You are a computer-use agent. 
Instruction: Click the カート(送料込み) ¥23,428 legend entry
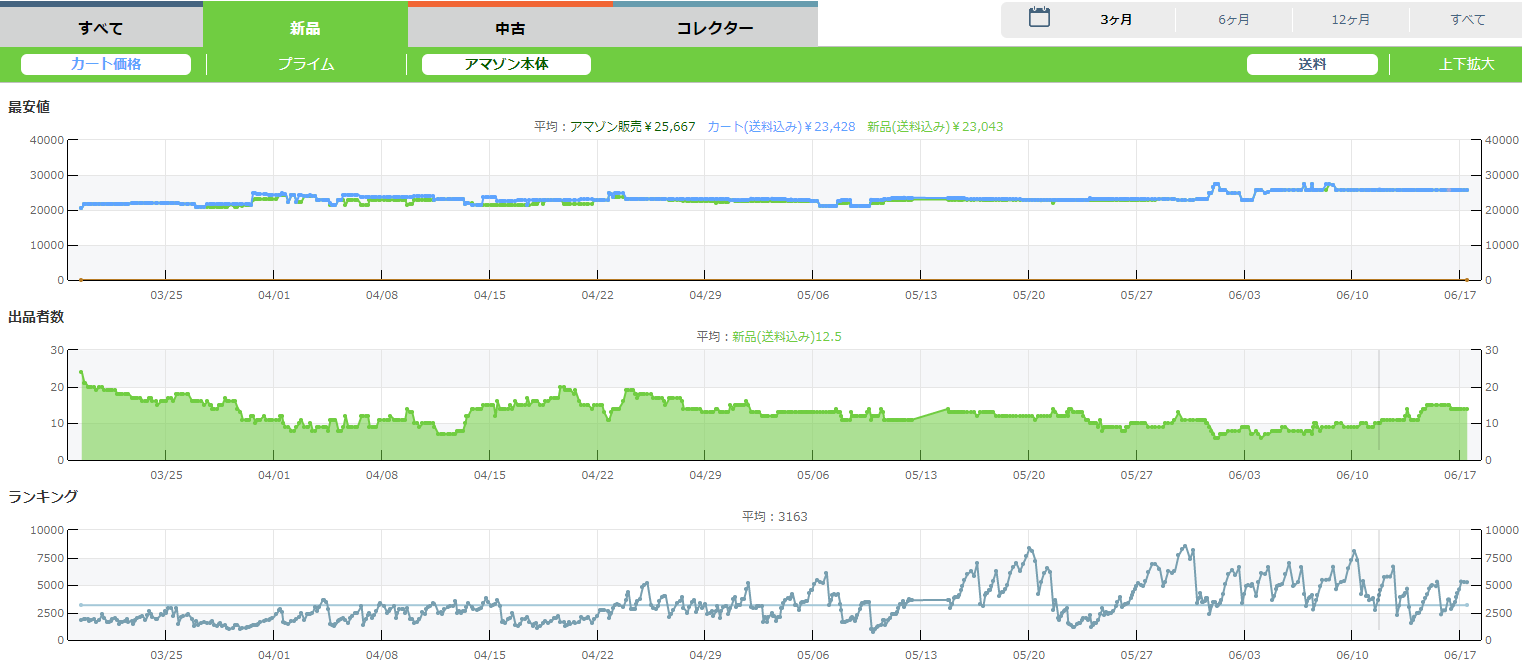point(781,127)
